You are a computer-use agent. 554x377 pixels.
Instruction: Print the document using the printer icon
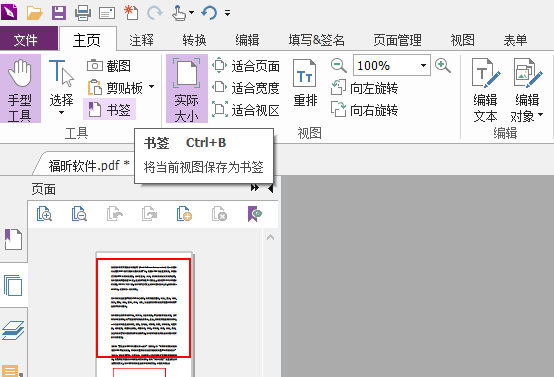83,13
